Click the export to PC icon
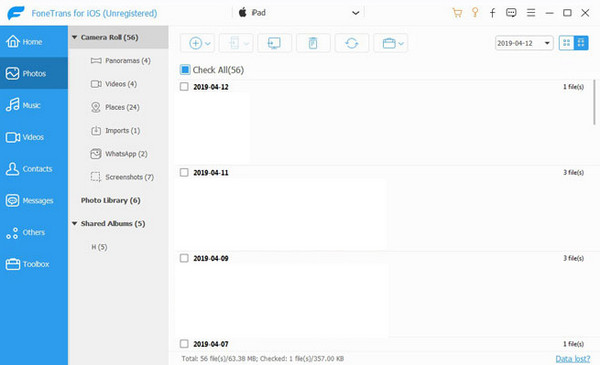Viewport: 600px width, 365px height. point(274,43)
